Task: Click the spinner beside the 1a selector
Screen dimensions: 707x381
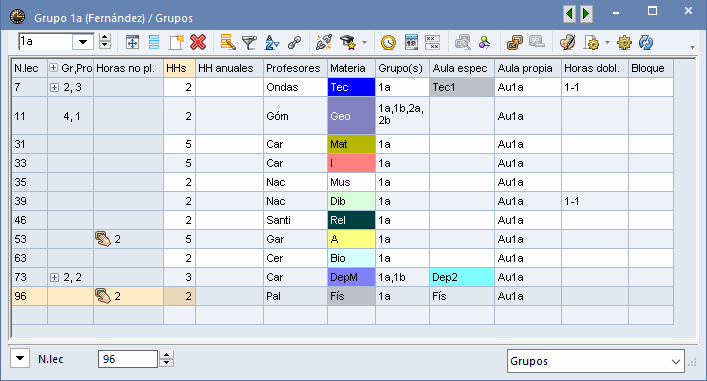Action: point(105,42)
